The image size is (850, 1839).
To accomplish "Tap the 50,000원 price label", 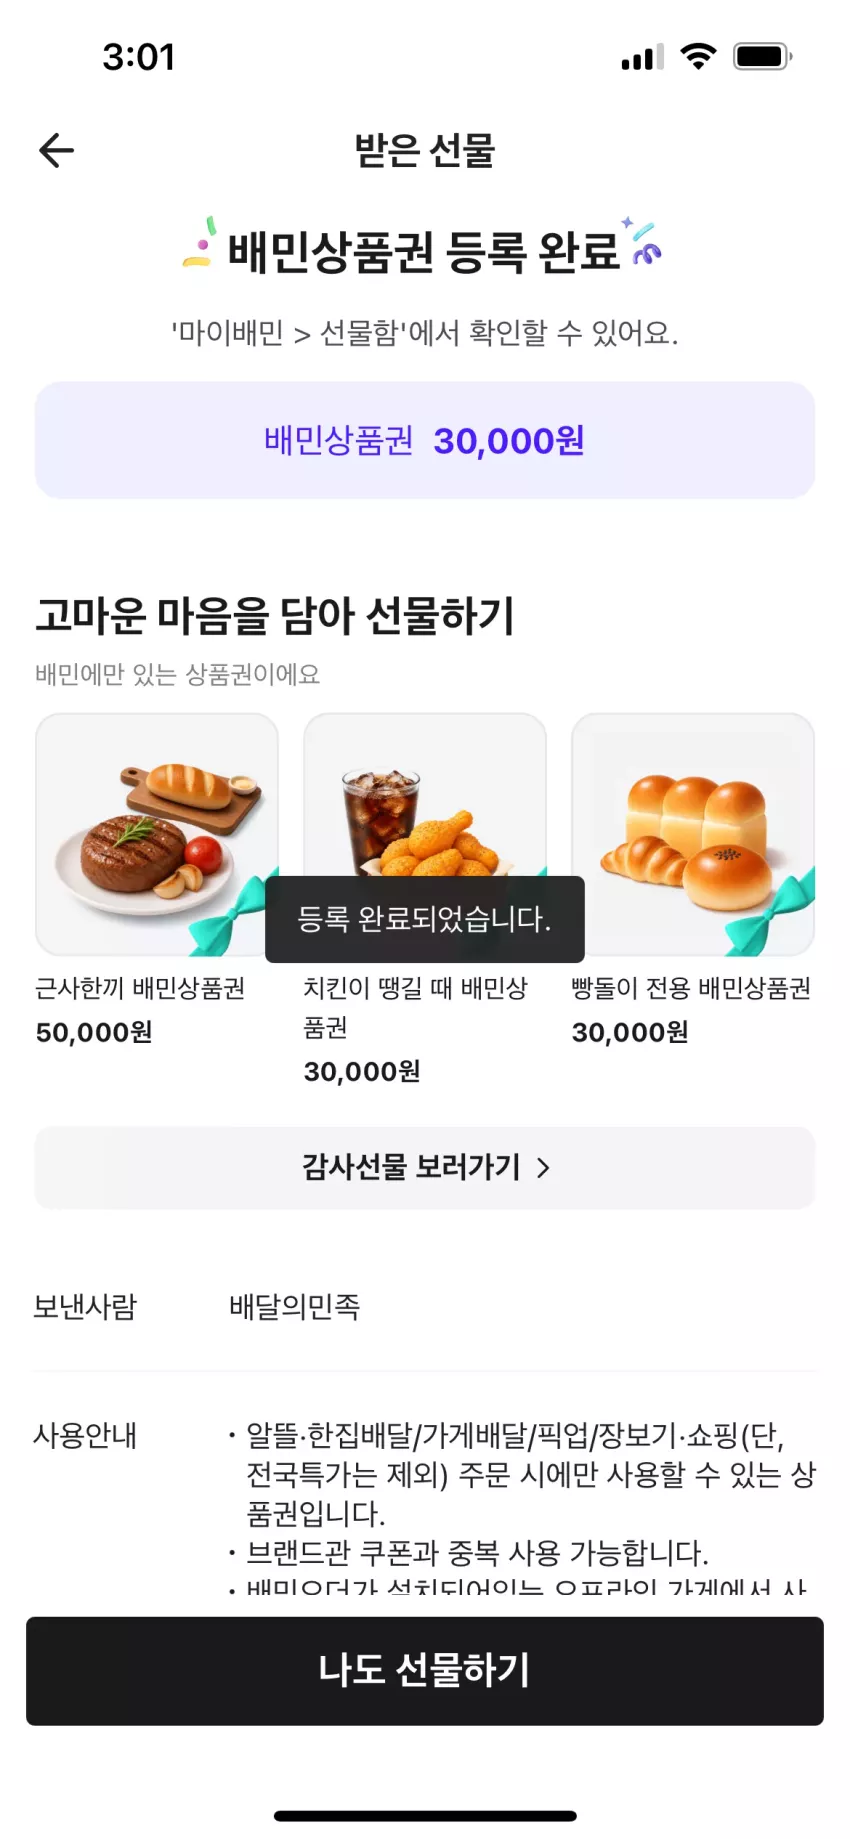I will (94, 1033).
